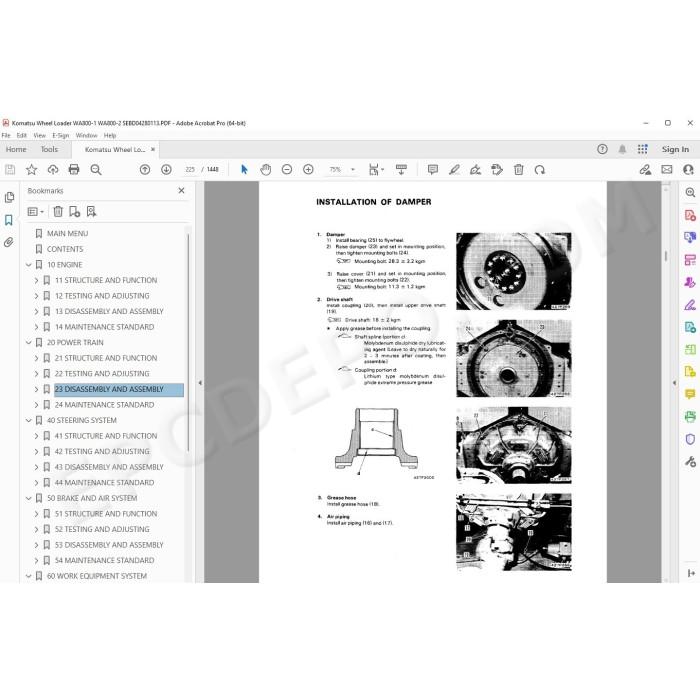Open bookmark options dropdown
The height and width of the screenshot is (700, 700).
[x=35, y=212]
